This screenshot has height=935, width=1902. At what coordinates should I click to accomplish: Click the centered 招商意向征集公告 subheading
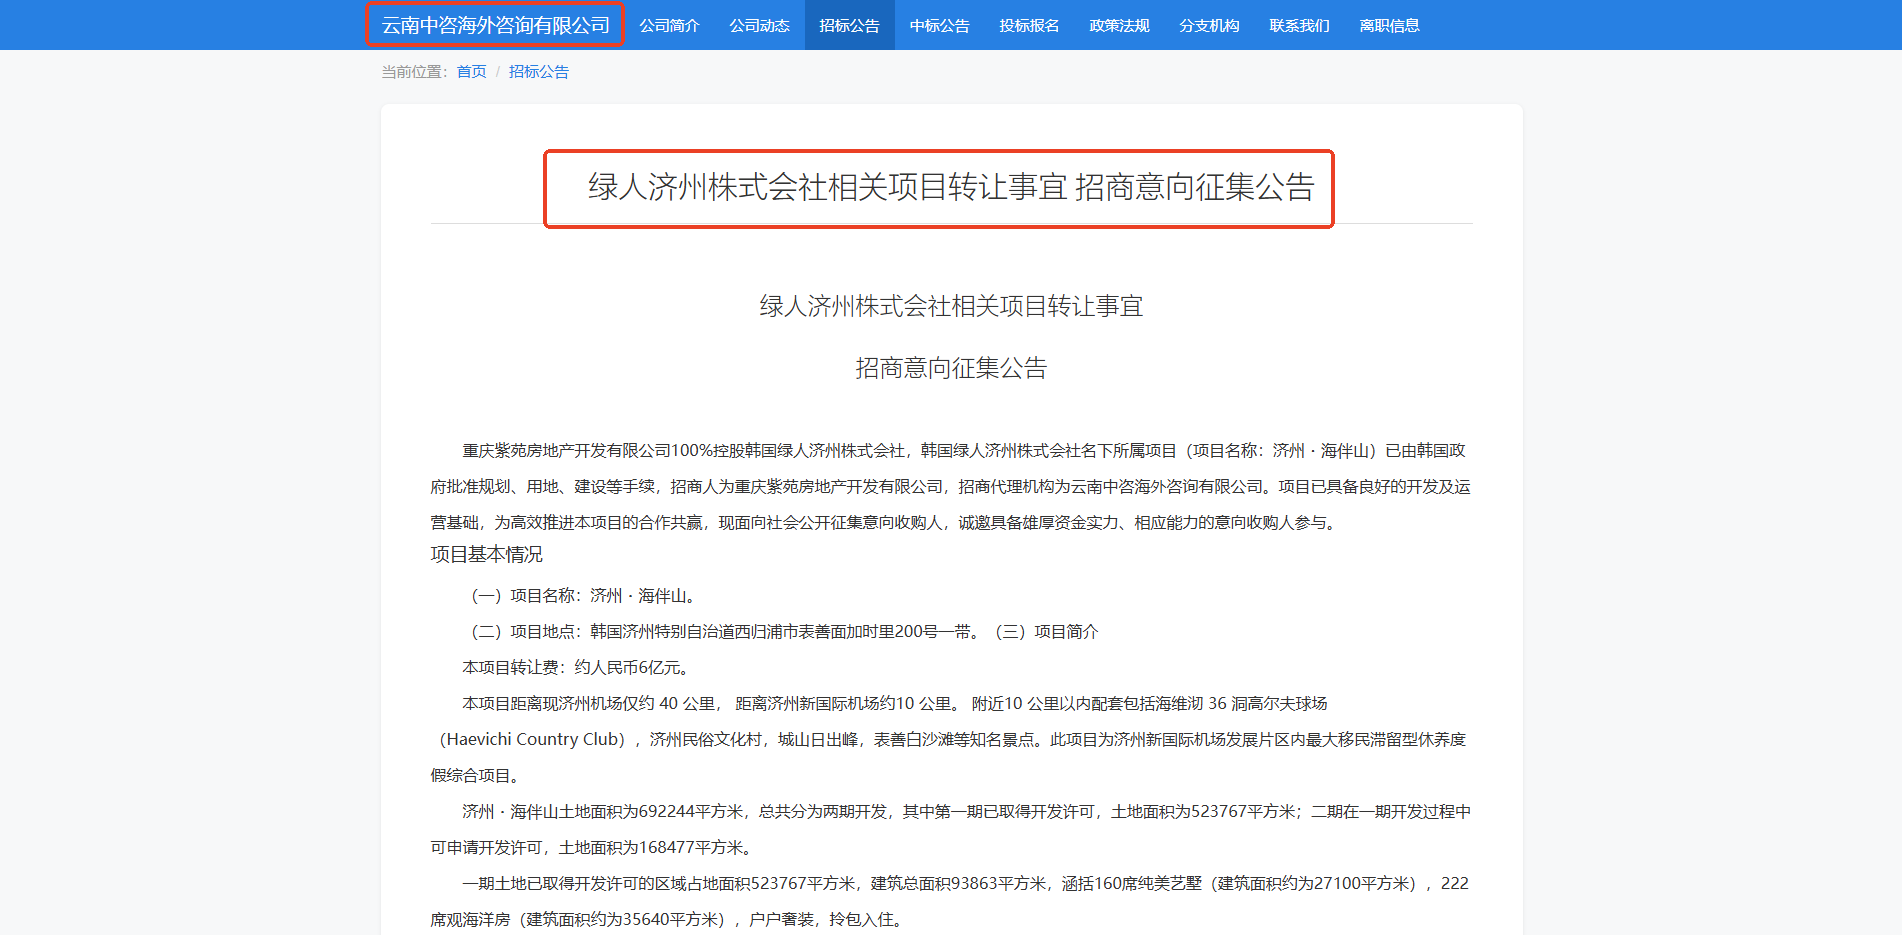[x=951, y=368]
